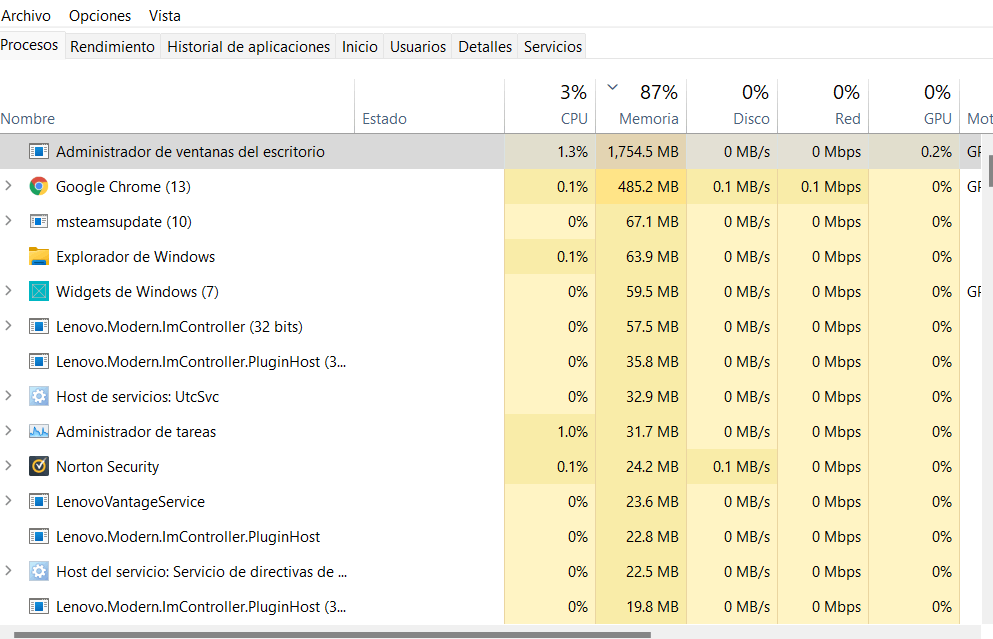Image resolution: width=993 pixels, height=639 pixels.
Task: Click the 0.2% GPU cell
Action: (914, 151)
